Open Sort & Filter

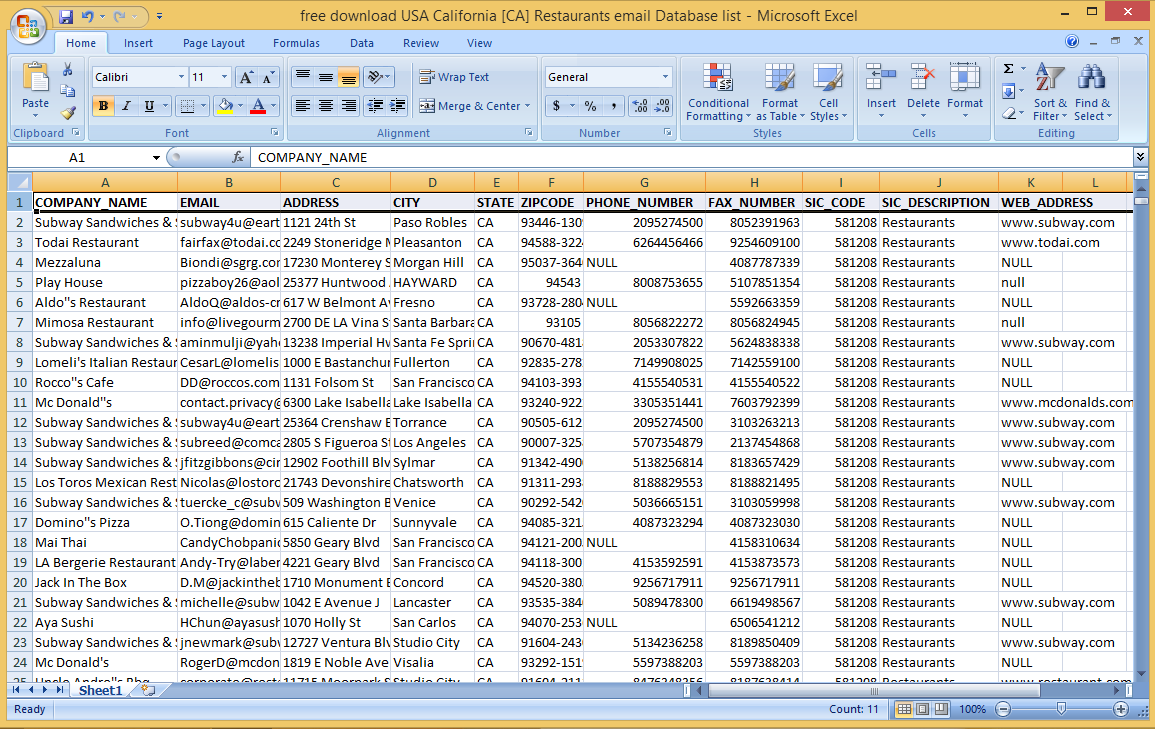click(x=1050, y=92)
